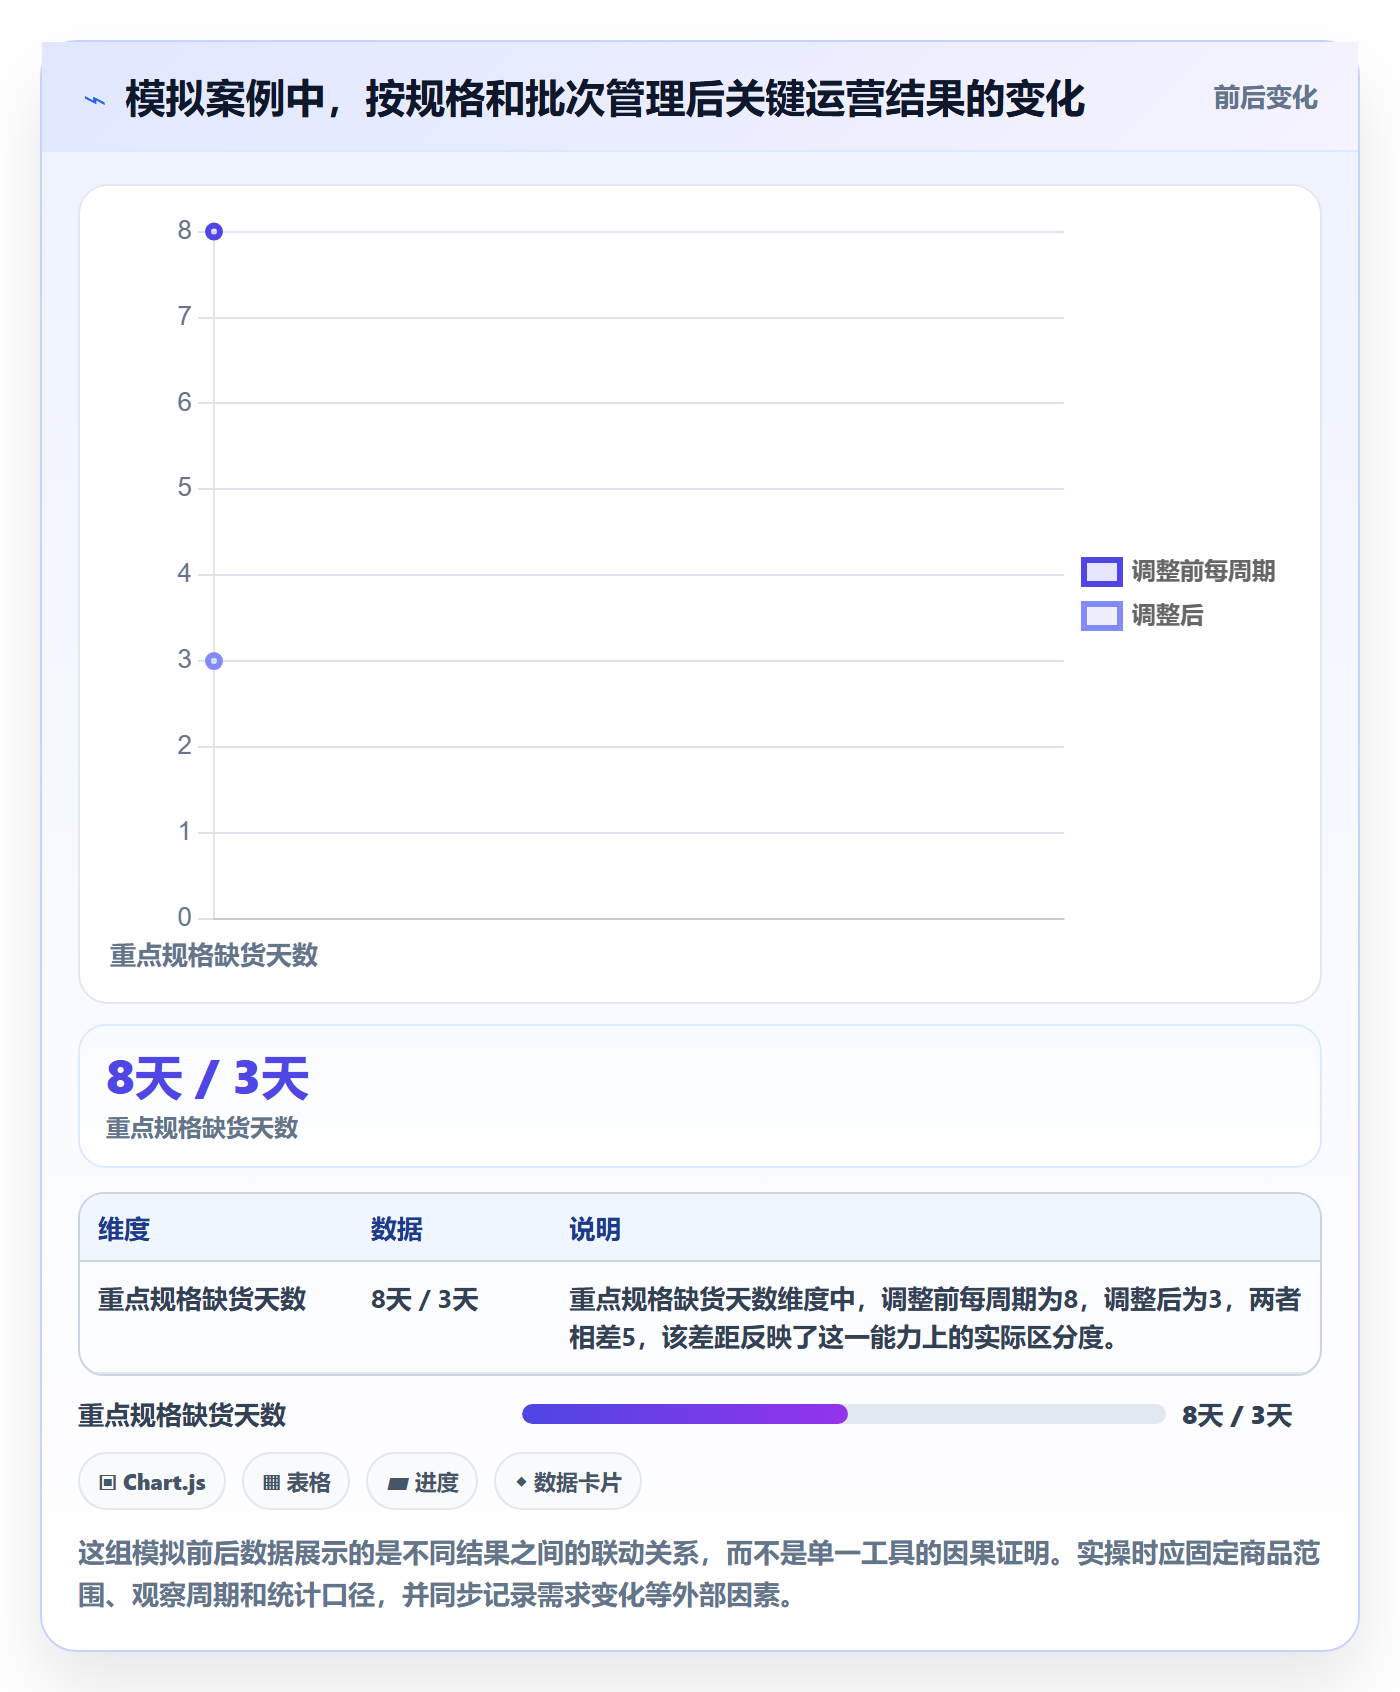Click the 重点规格缺货天数 x-axis label under chart
Viewport: 1400px width, 1692px height.
tap(214, 956)
